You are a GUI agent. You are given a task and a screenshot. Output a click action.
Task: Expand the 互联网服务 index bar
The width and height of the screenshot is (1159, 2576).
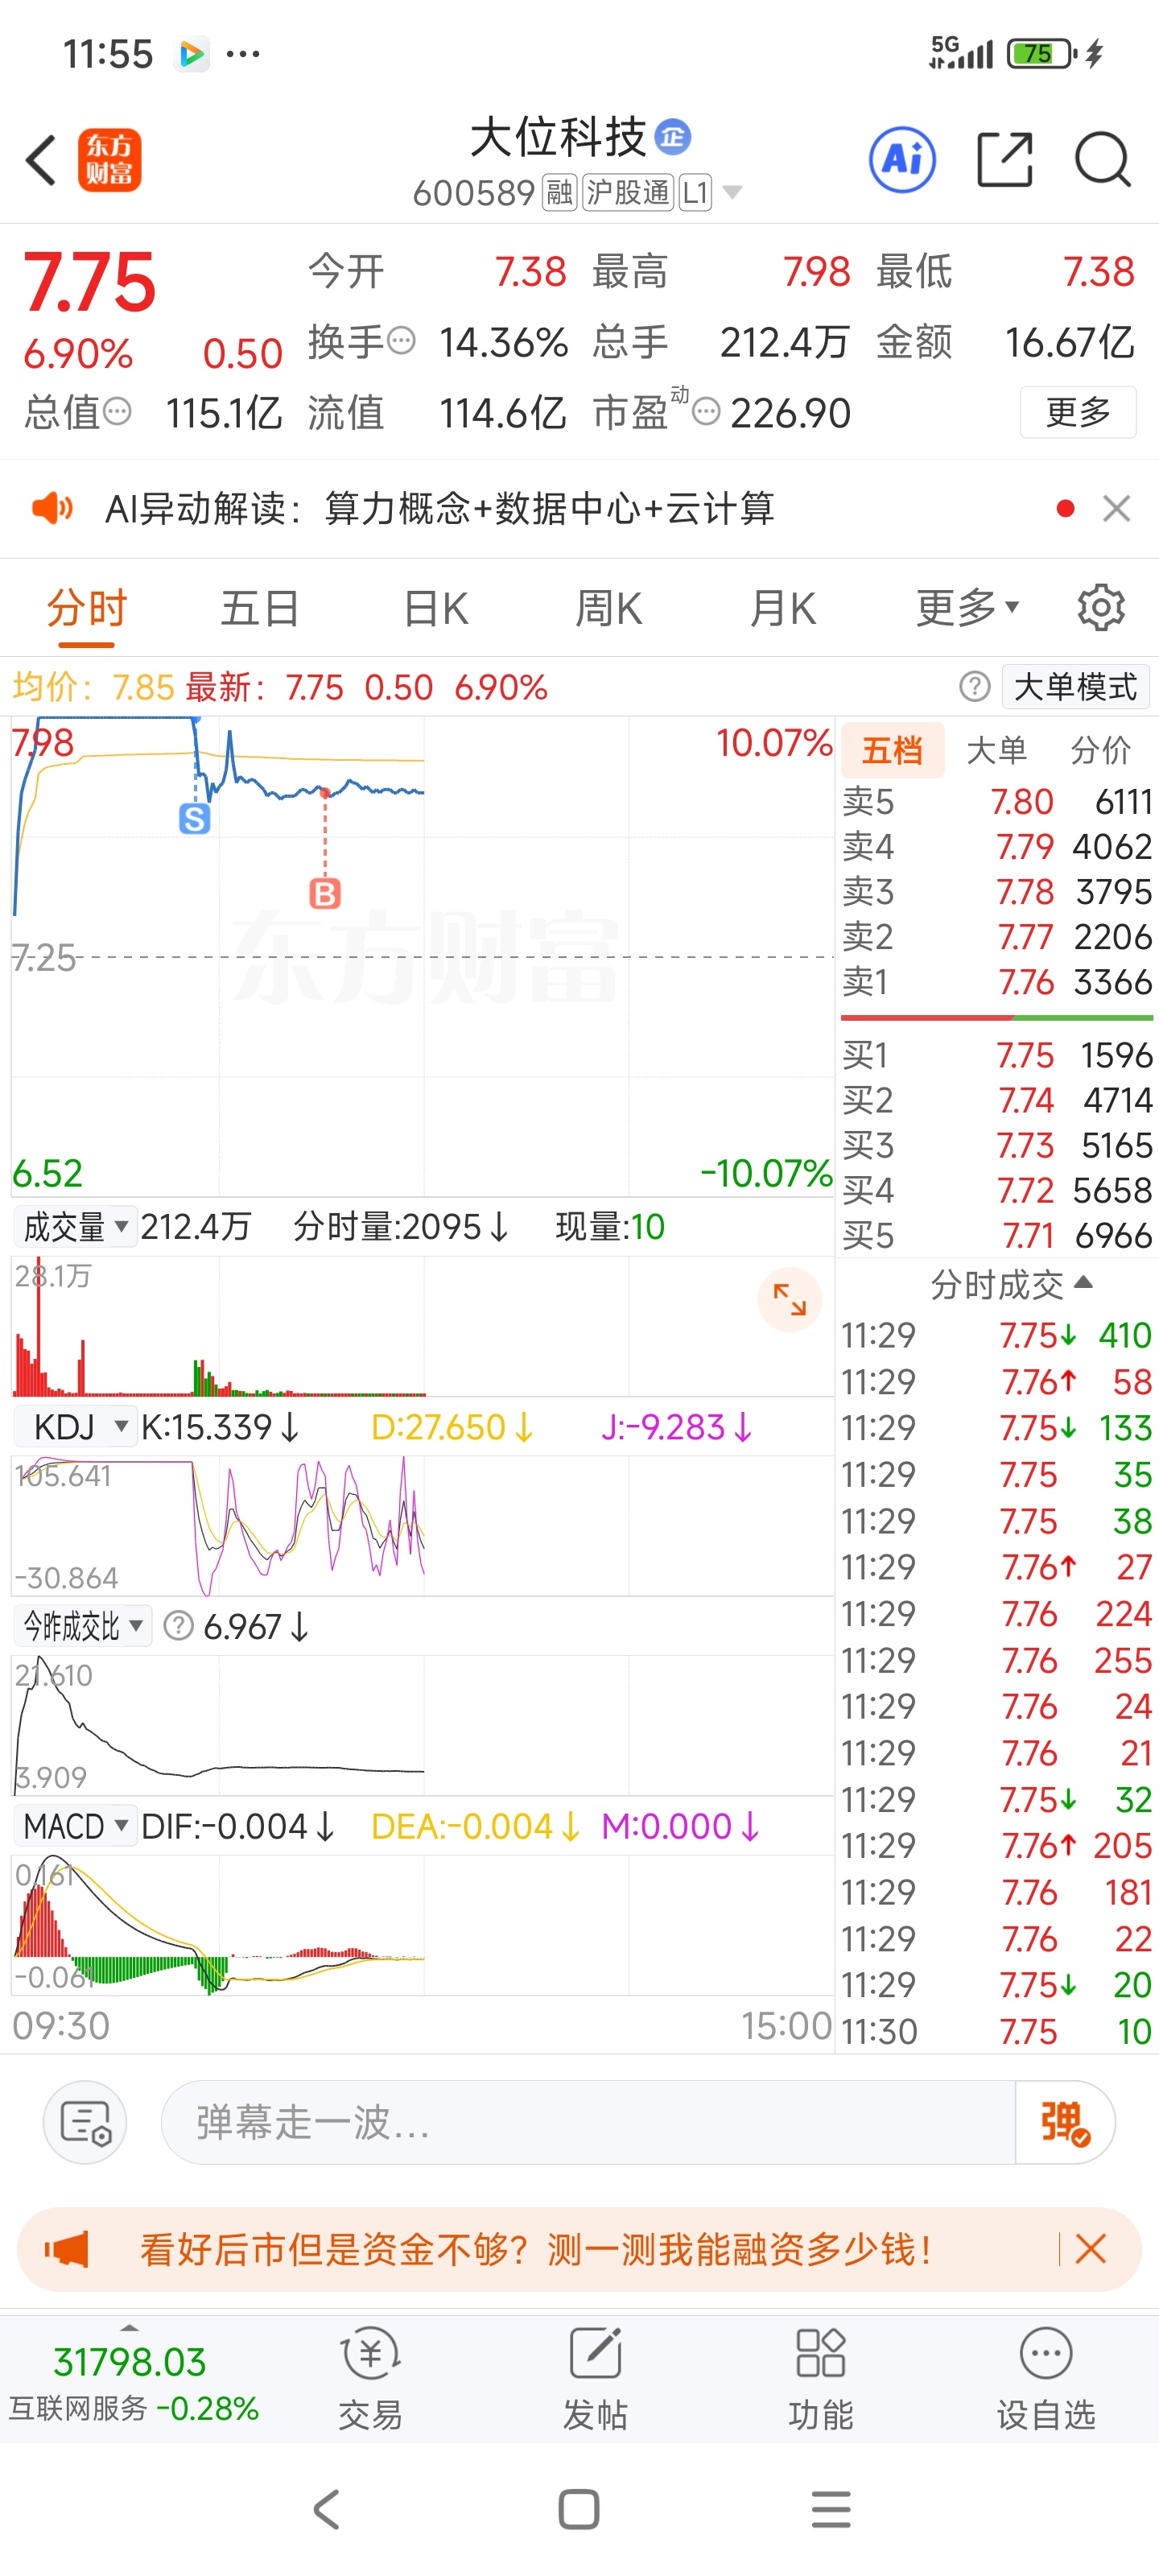pos(129,2328)
